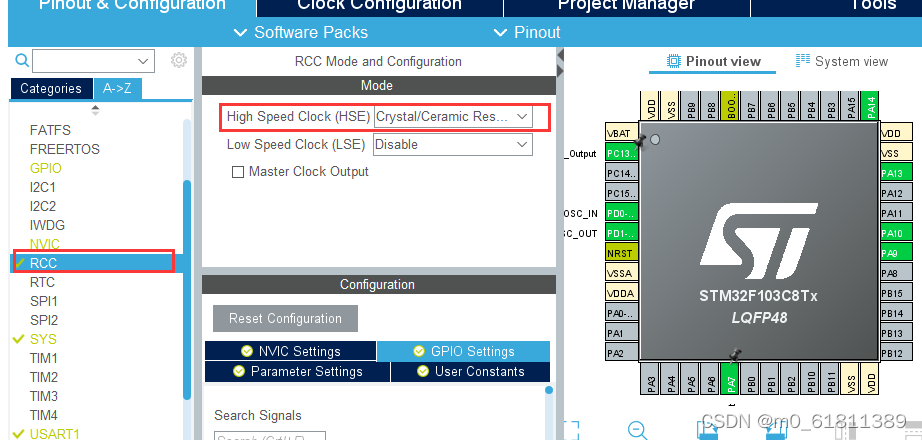Open the Pinout & Configuration tab

tap(132, 7)
